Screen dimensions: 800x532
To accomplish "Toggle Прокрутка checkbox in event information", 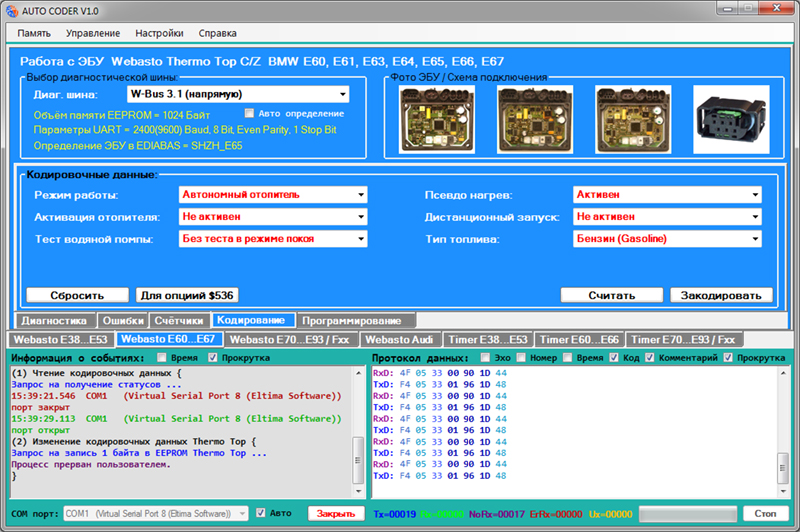I will [x=212, y=358].
